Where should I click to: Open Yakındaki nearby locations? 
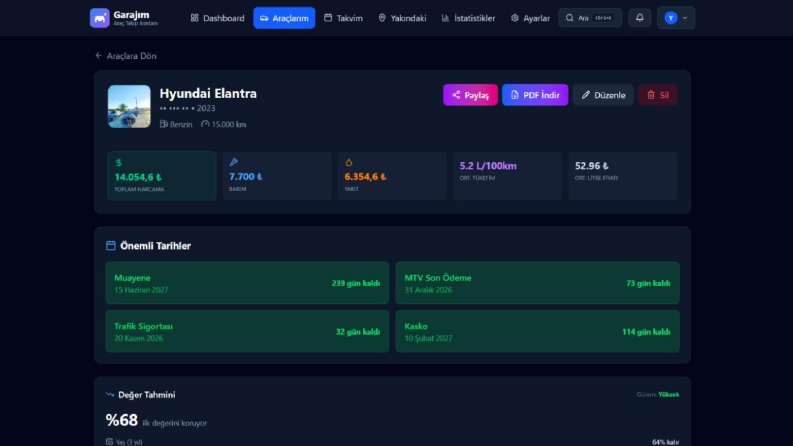pos(402,18)
